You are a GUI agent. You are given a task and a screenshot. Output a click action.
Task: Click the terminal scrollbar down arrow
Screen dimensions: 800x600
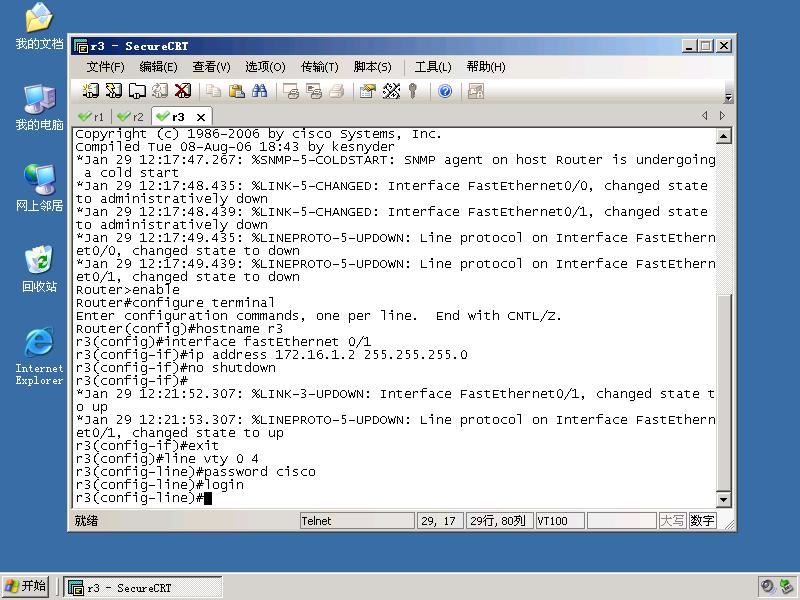[x=723, y=499]
